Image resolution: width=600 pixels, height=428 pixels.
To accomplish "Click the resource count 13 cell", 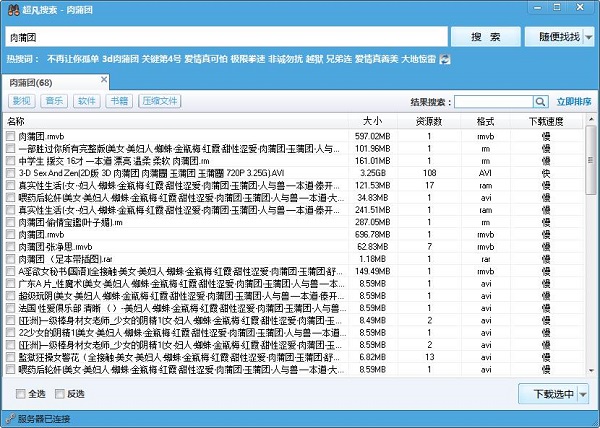I will tap(429, 357).
